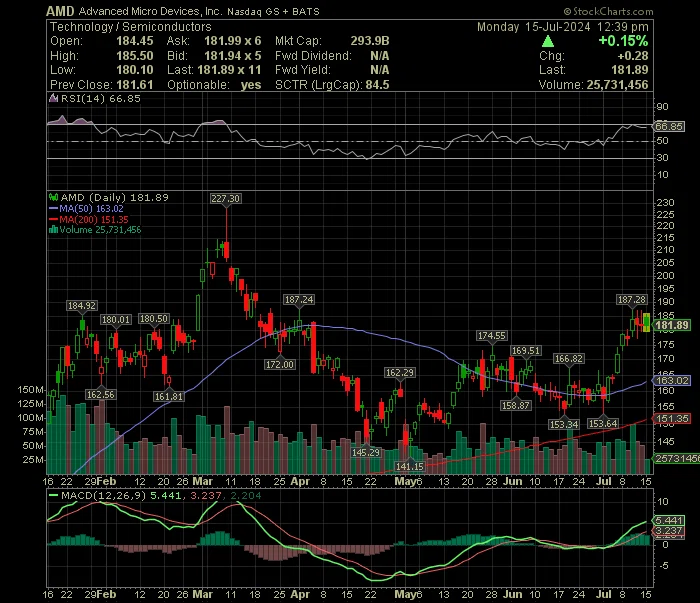
Task: Click the 180.01 price annotation
Action: [116, 320]
